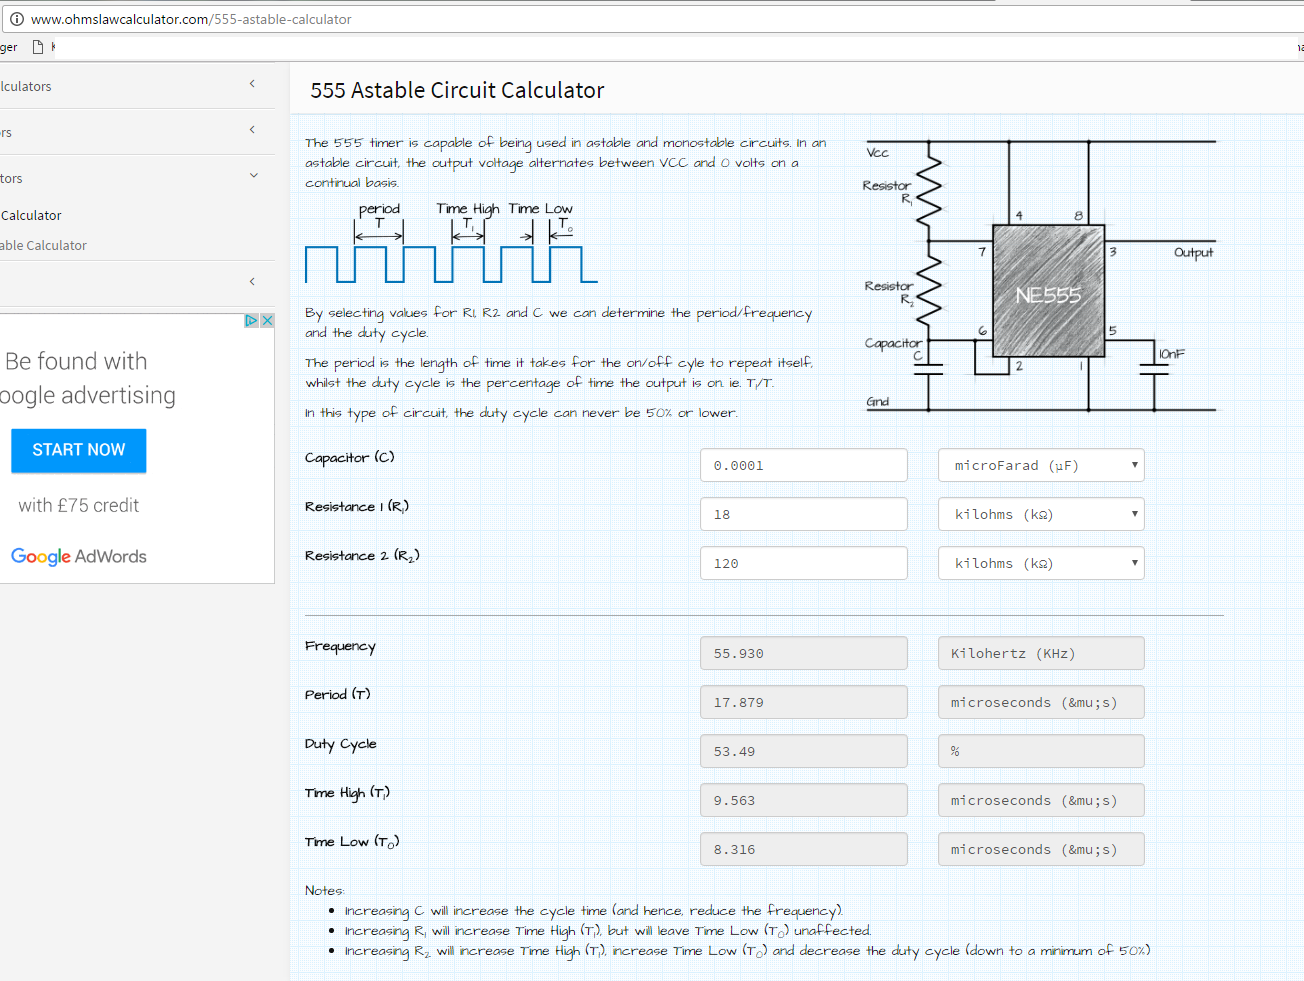Click the Resistance 2 value field

click(x=804, y=563)
